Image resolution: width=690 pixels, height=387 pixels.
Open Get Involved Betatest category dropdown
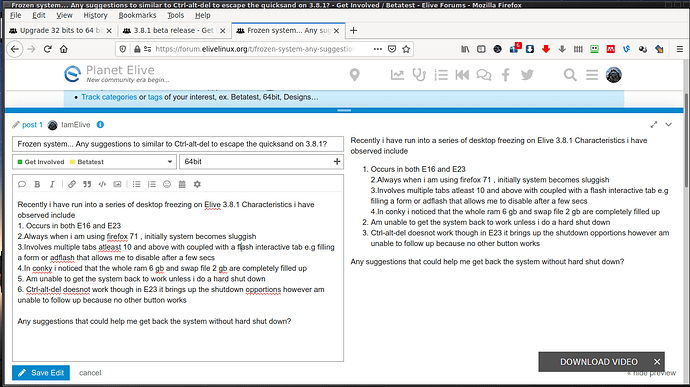point(94,162)
